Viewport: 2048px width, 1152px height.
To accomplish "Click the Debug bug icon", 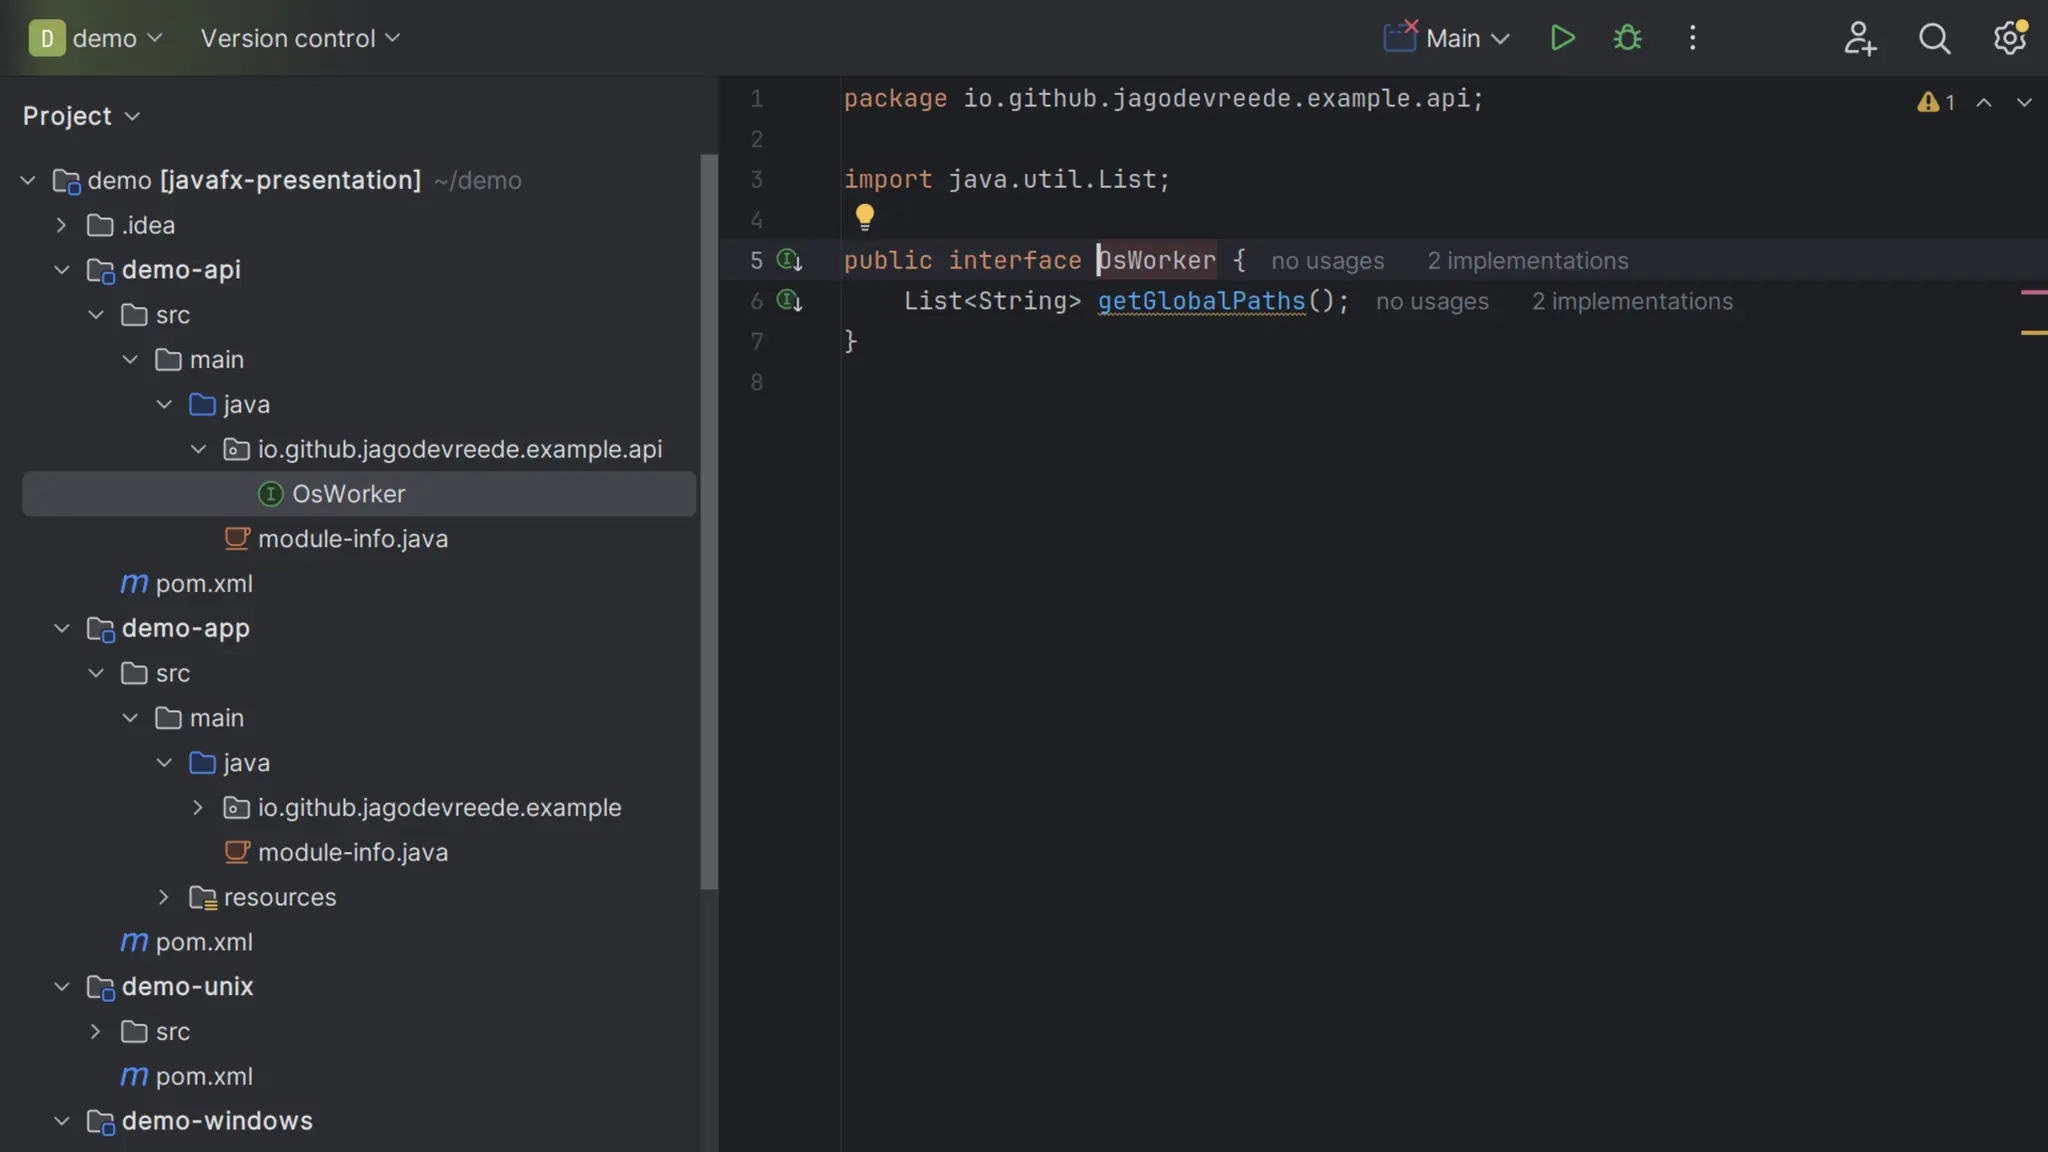I will (x=1627, y=38).
